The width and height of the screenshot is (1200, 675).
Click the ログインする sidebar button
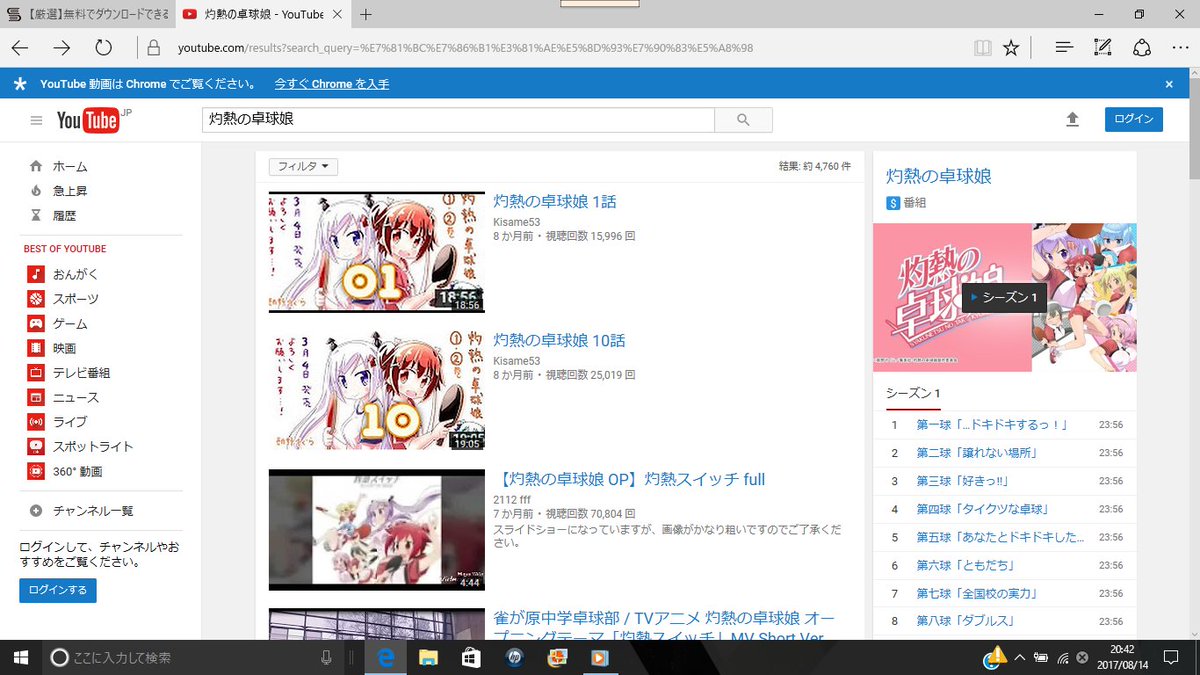pyautogui.click(x=58, y=590)
